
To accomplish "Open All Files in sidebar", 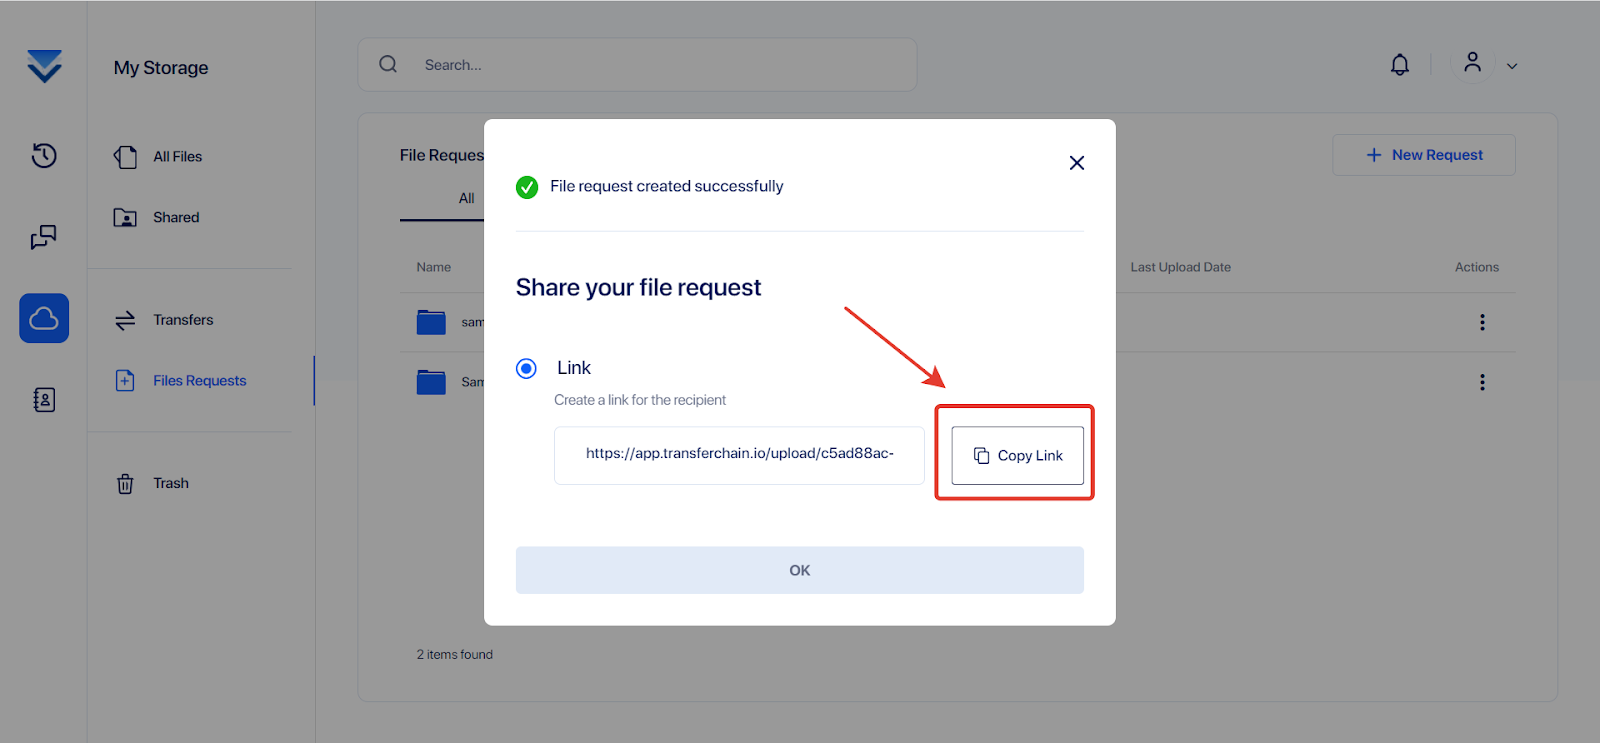I will [x=178, y=157].
